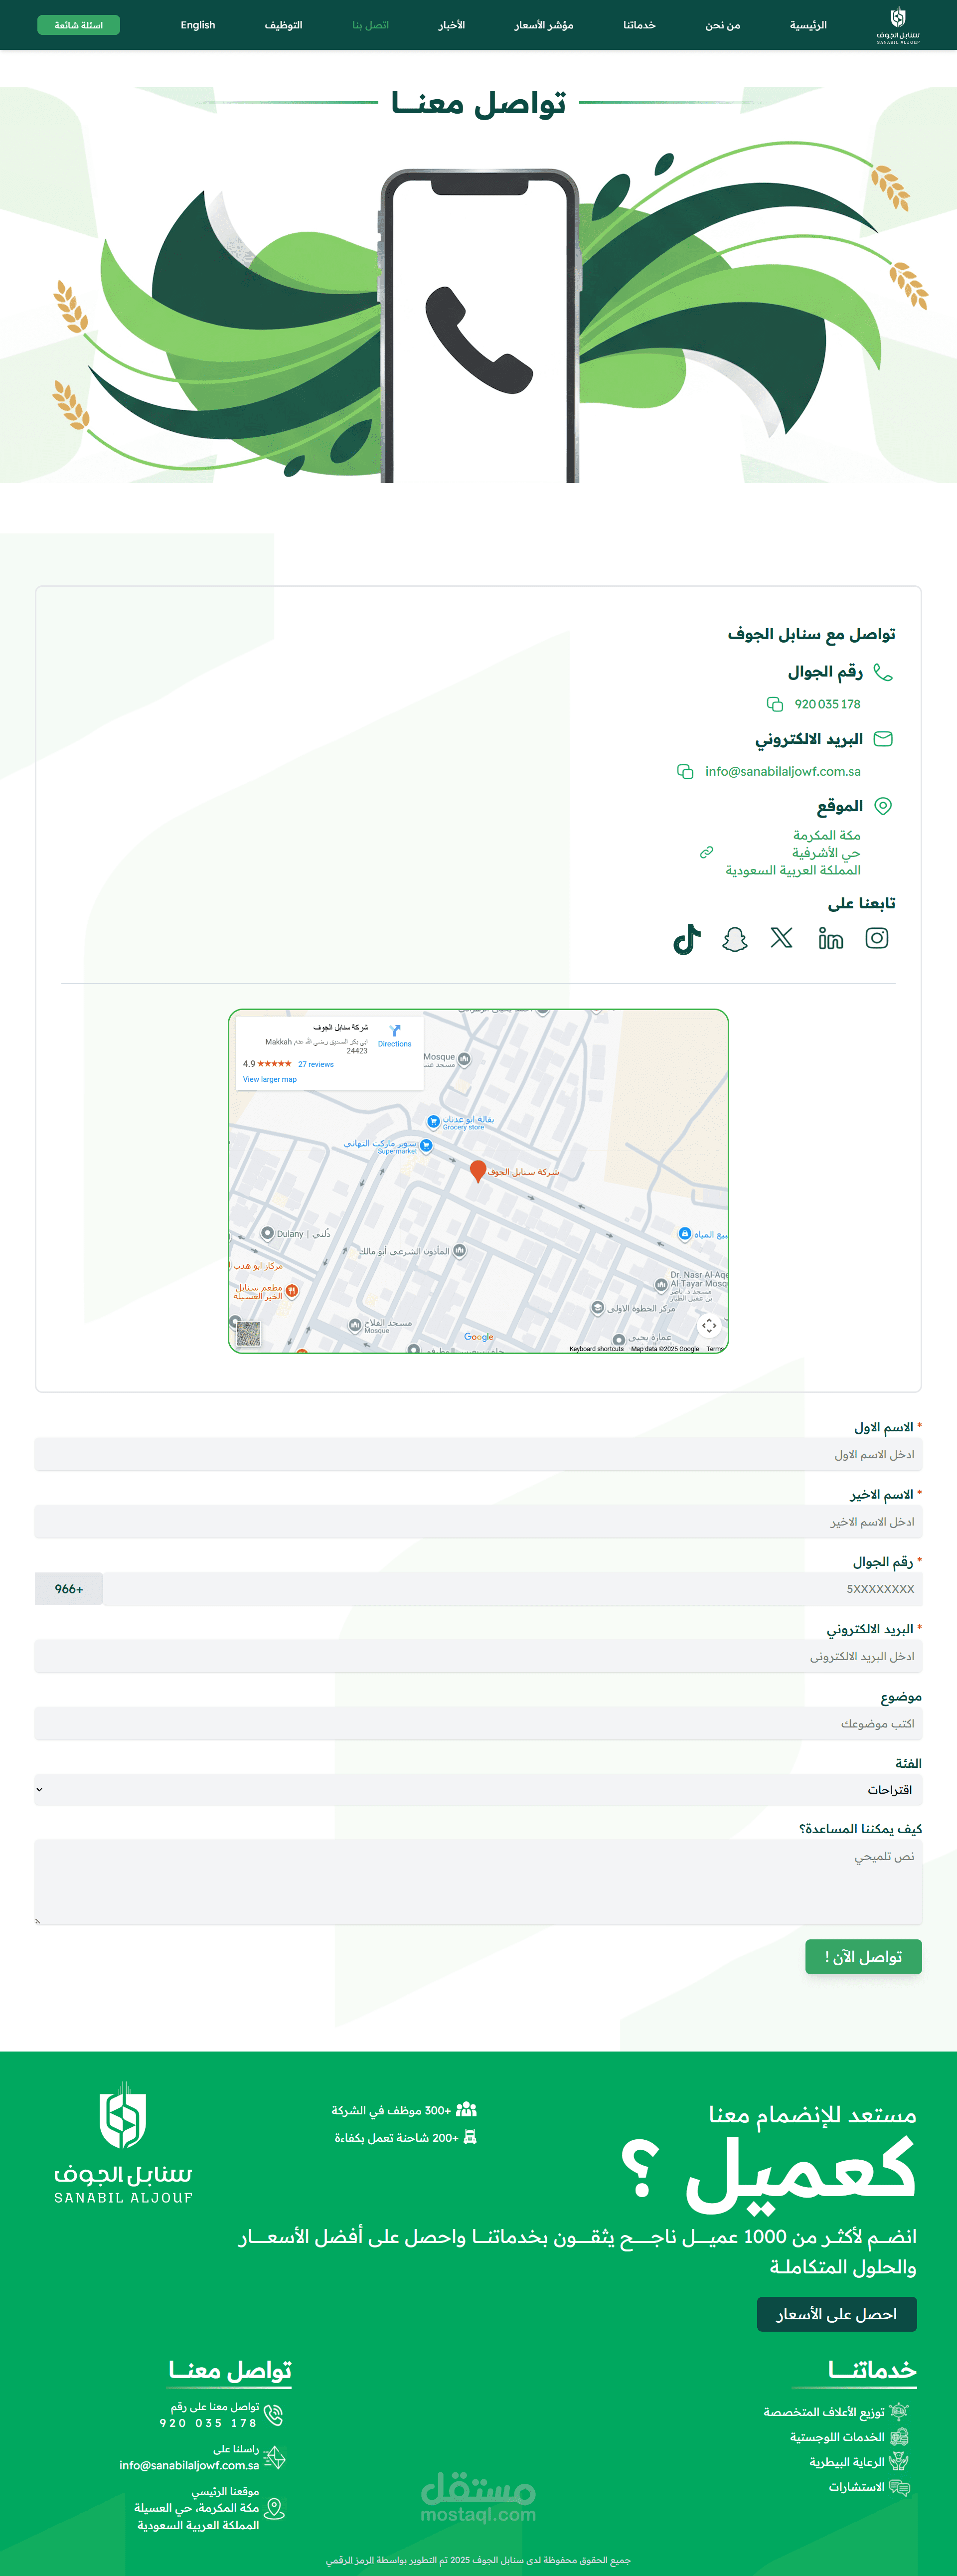Open the التوظيف navigation menu item
This screenshot has width=957, height=2576.
[283, 25]
